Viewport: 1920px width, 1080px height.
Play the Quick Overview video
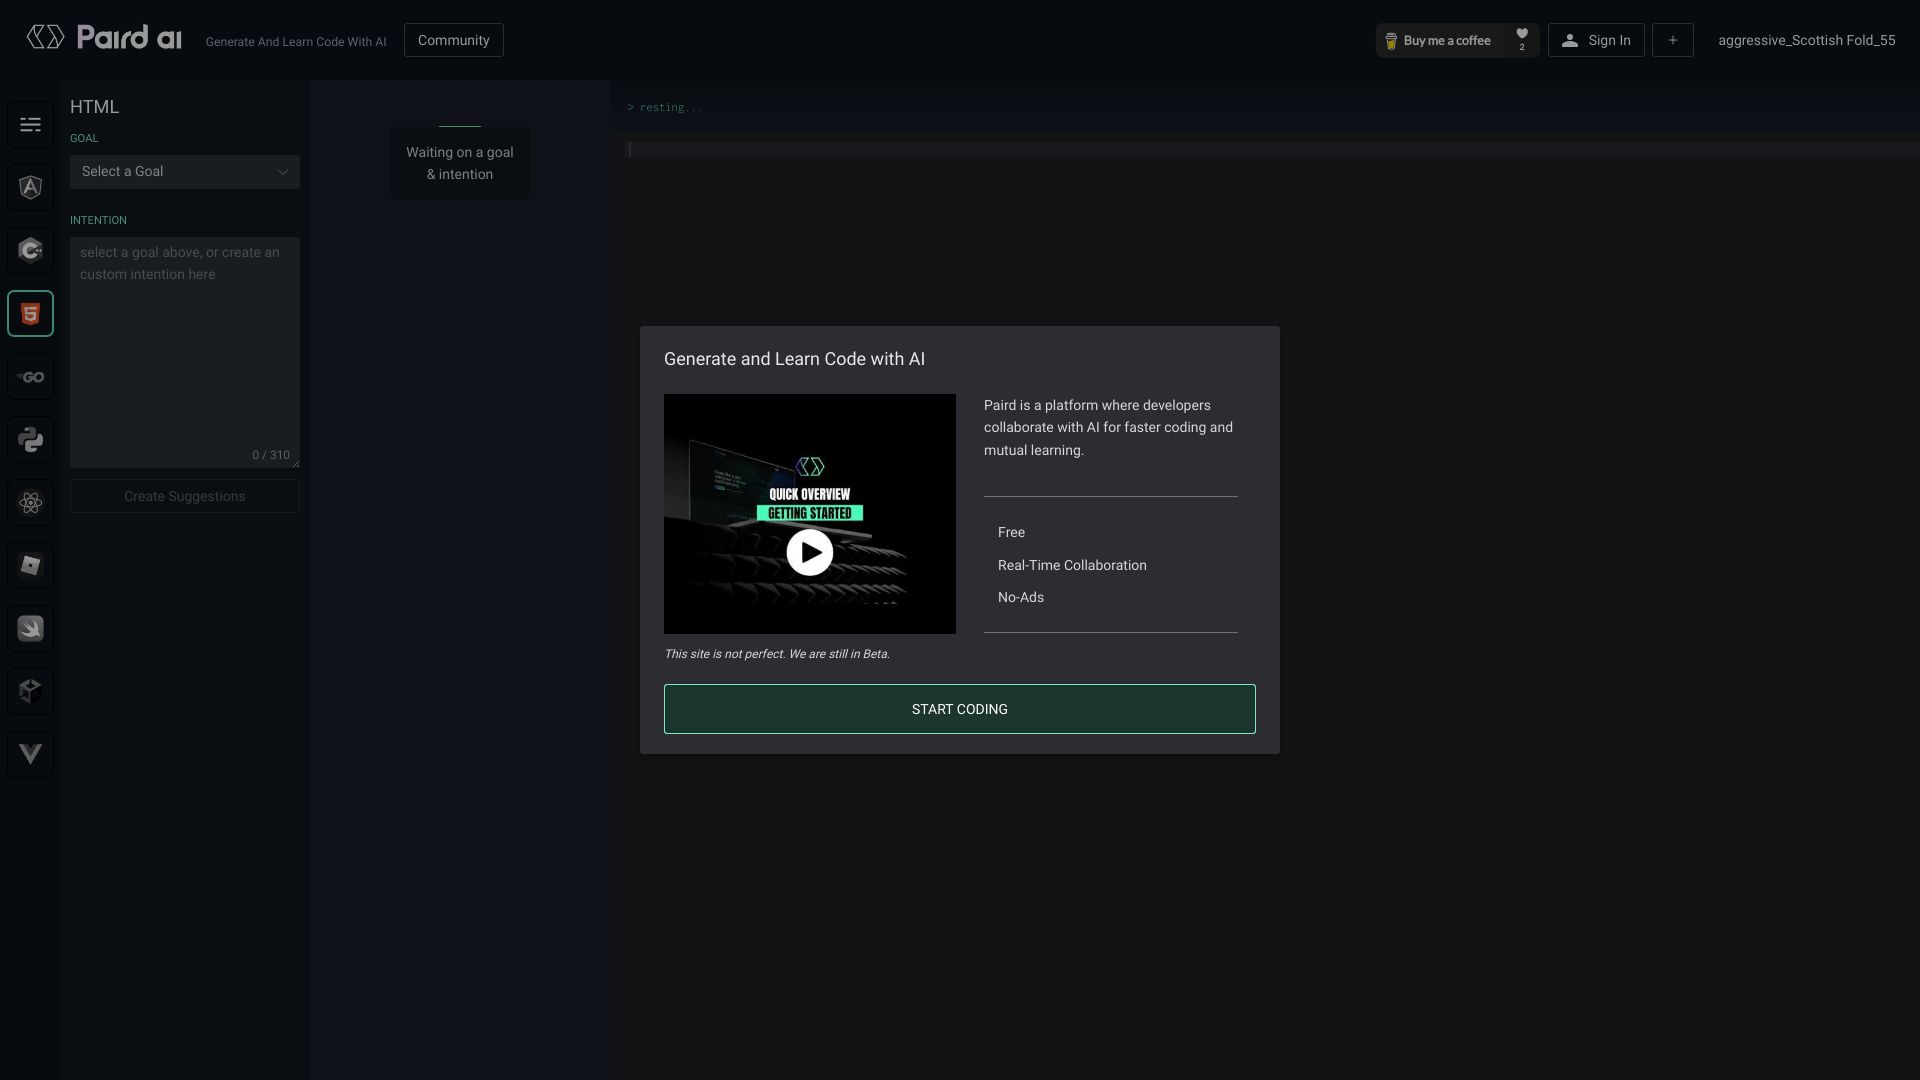point(809,552)
